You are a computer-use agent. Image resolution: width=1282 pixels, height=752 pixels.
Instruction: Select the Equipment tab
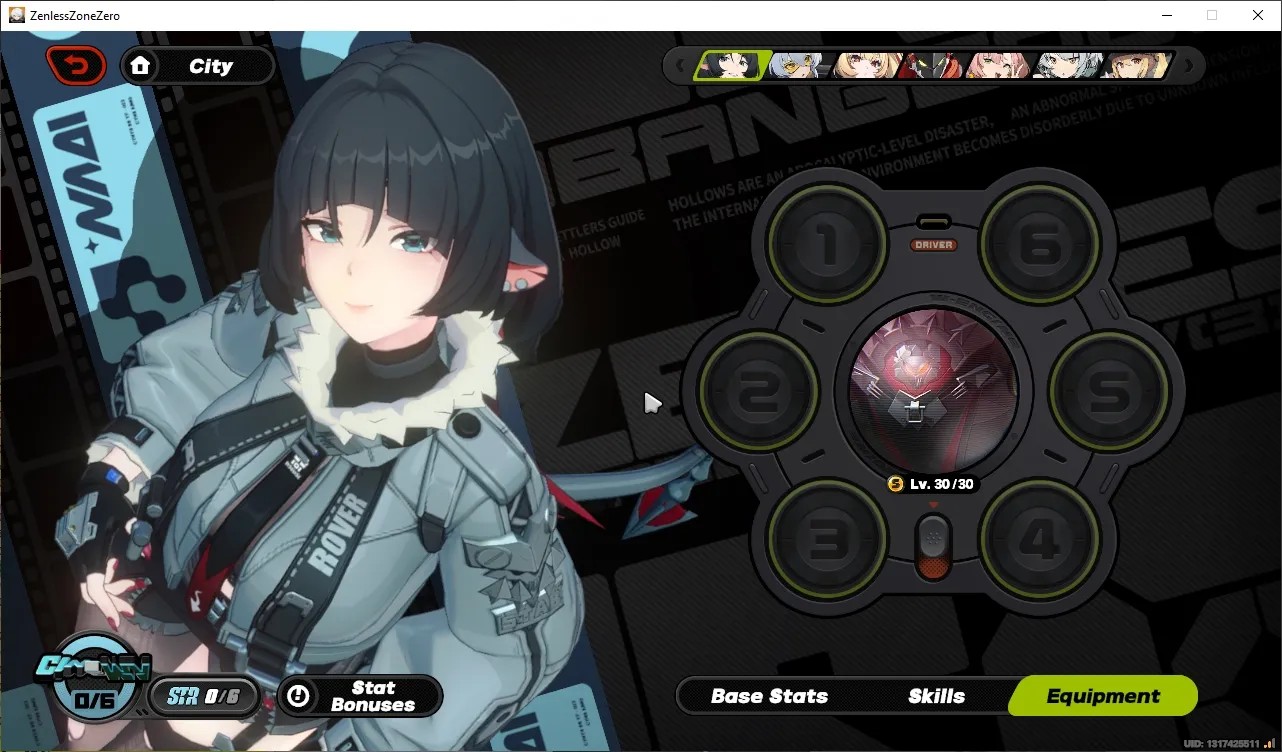1103,696
